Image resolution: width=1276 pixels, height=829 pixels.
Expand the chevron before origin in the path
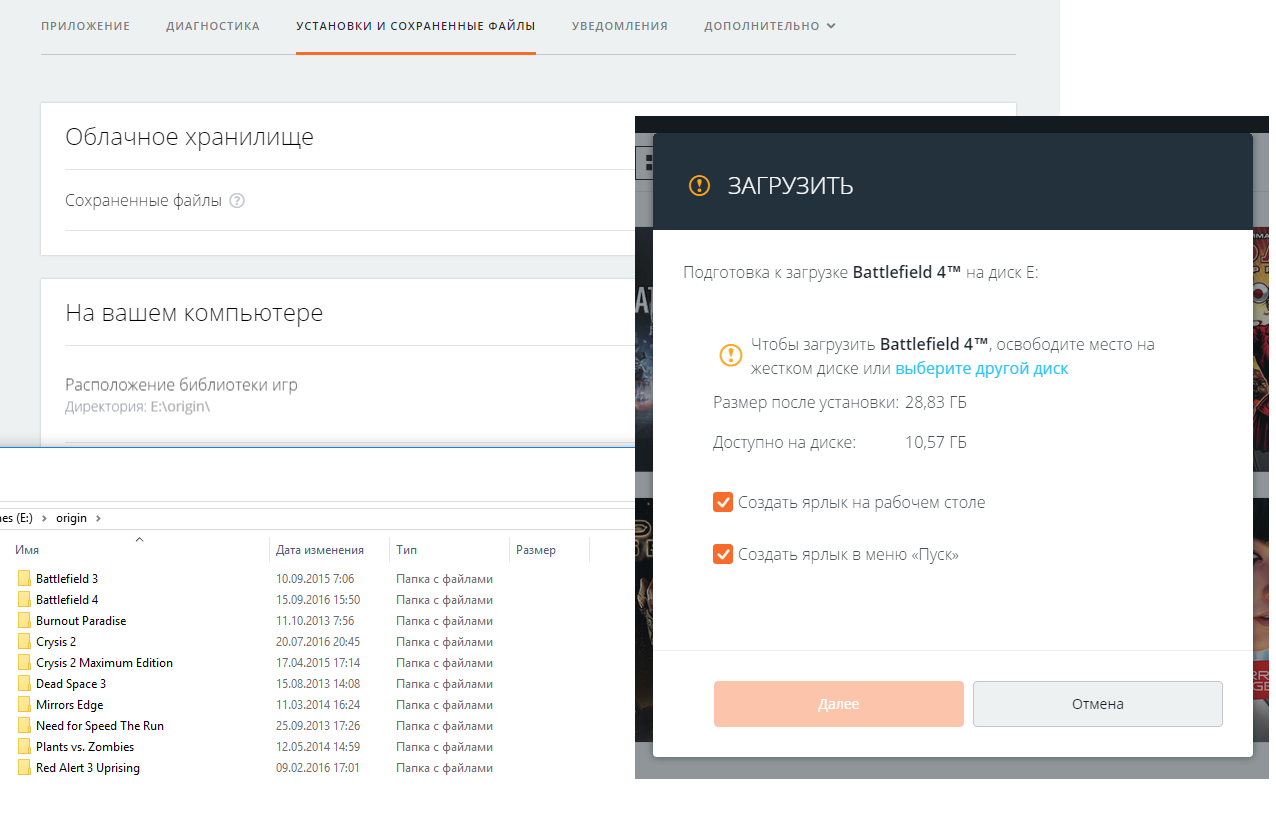coord(45,517)
